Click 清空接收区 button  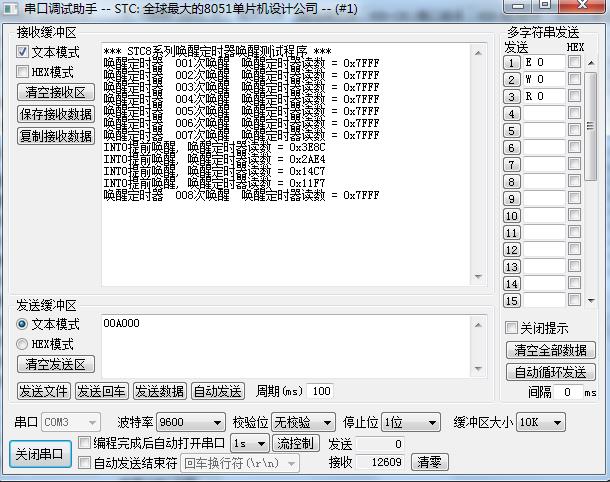pos(56,93)
